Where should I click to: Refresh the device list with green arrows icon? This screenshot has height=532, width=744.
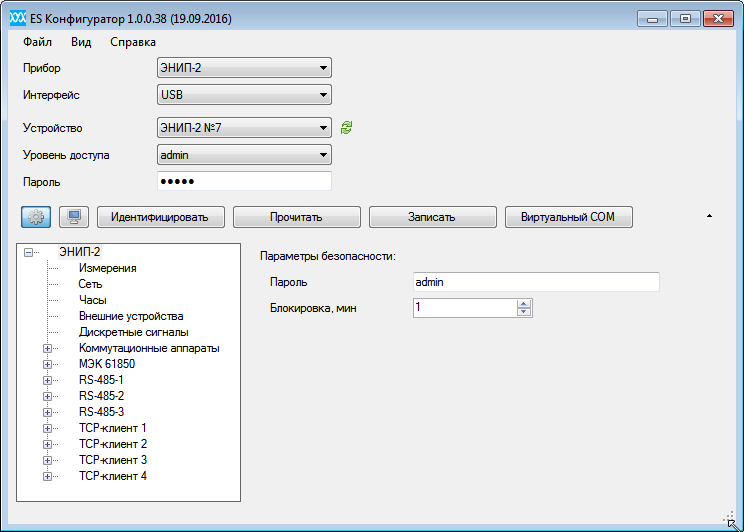pos(346,127)
